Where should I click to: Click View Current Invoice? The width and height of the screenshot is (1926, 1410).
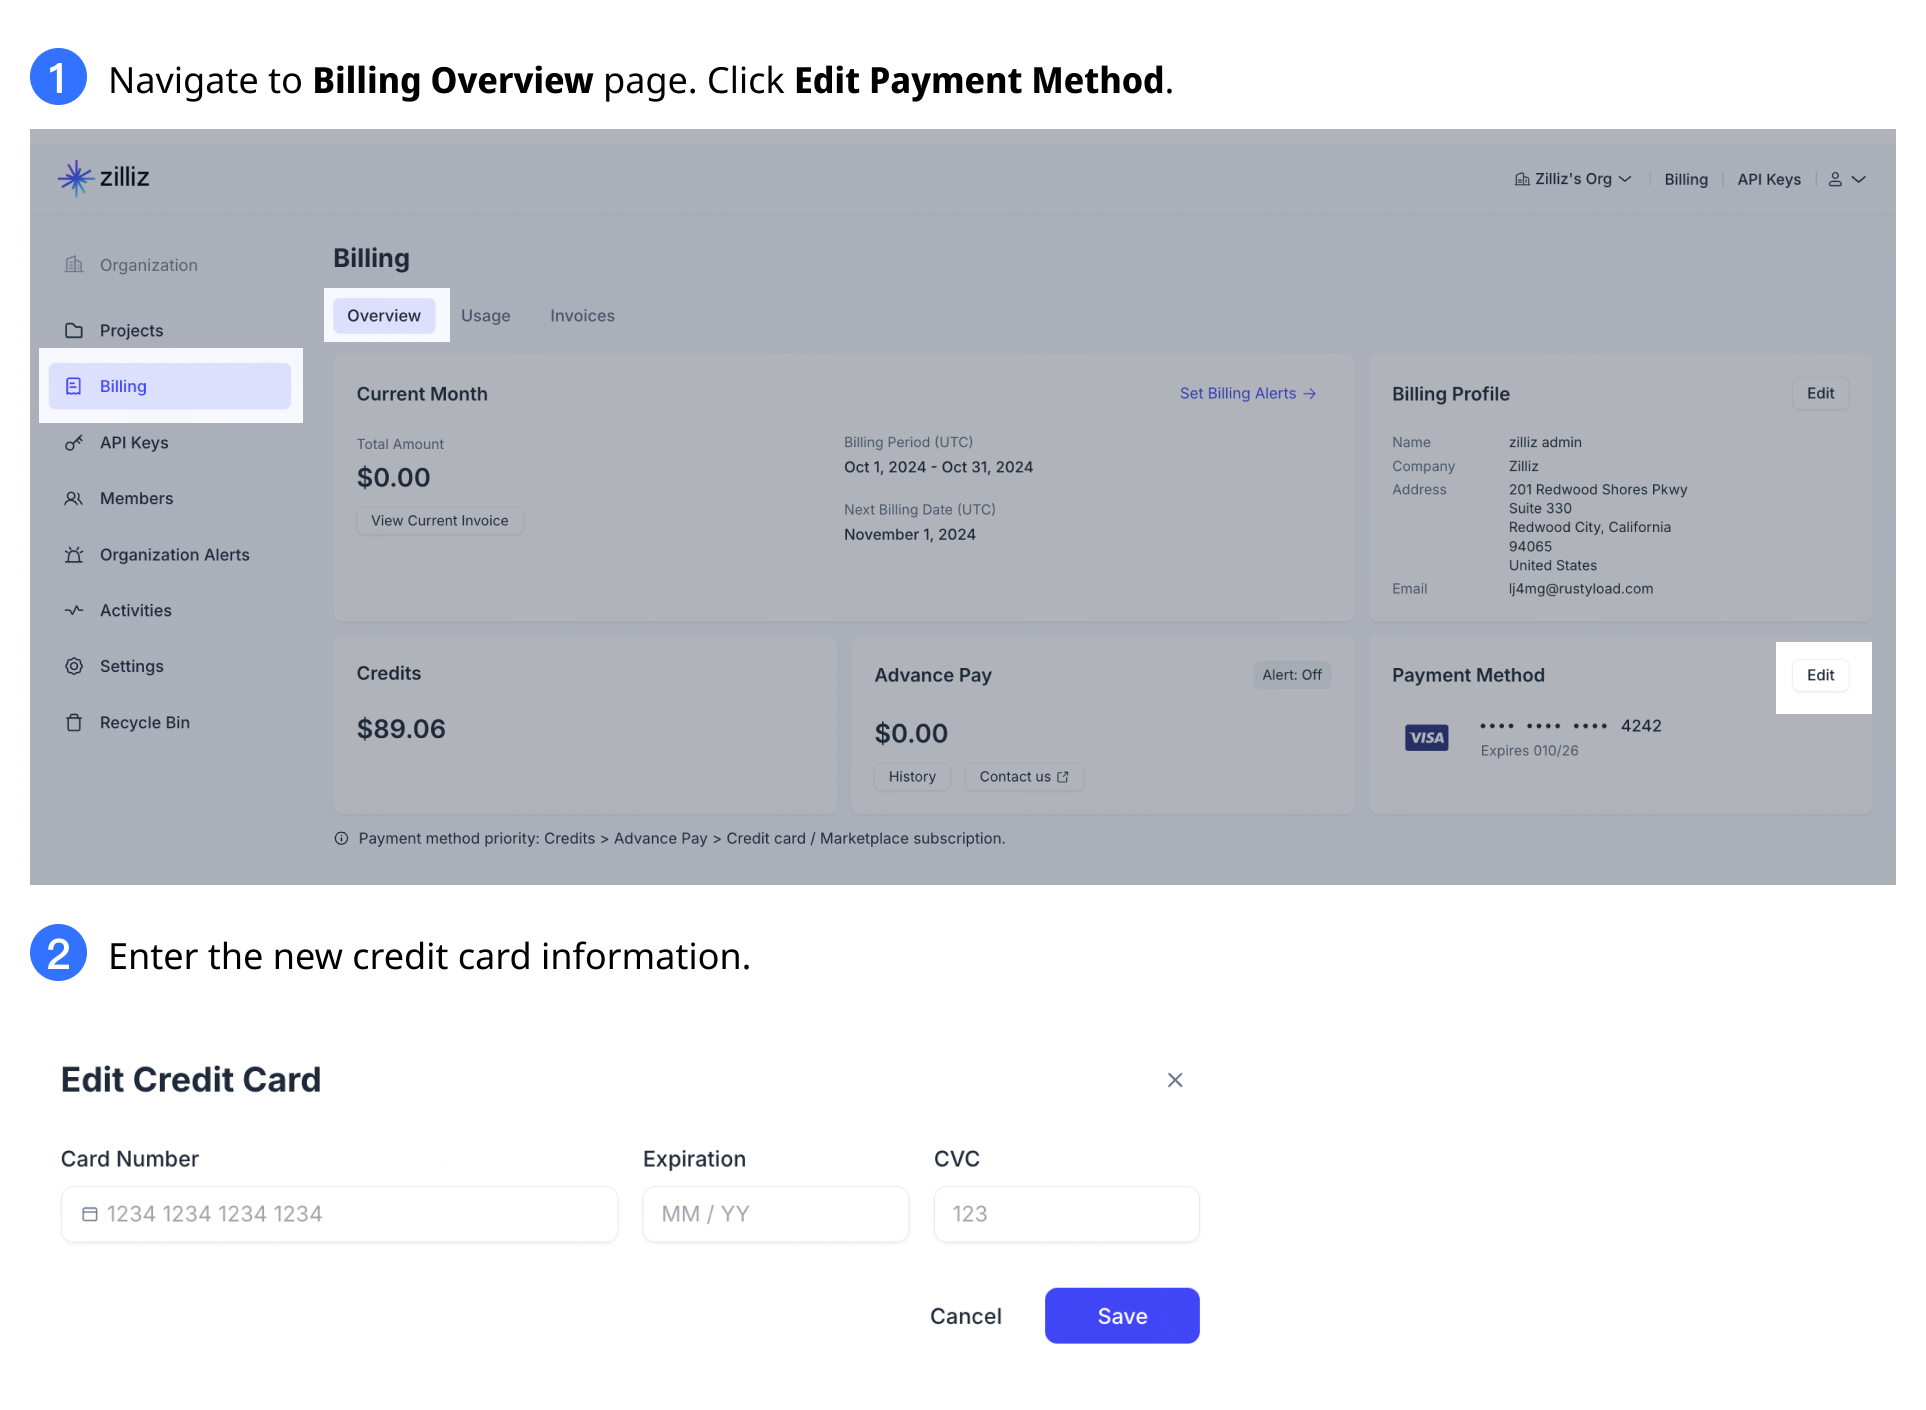tap(439, 520)
